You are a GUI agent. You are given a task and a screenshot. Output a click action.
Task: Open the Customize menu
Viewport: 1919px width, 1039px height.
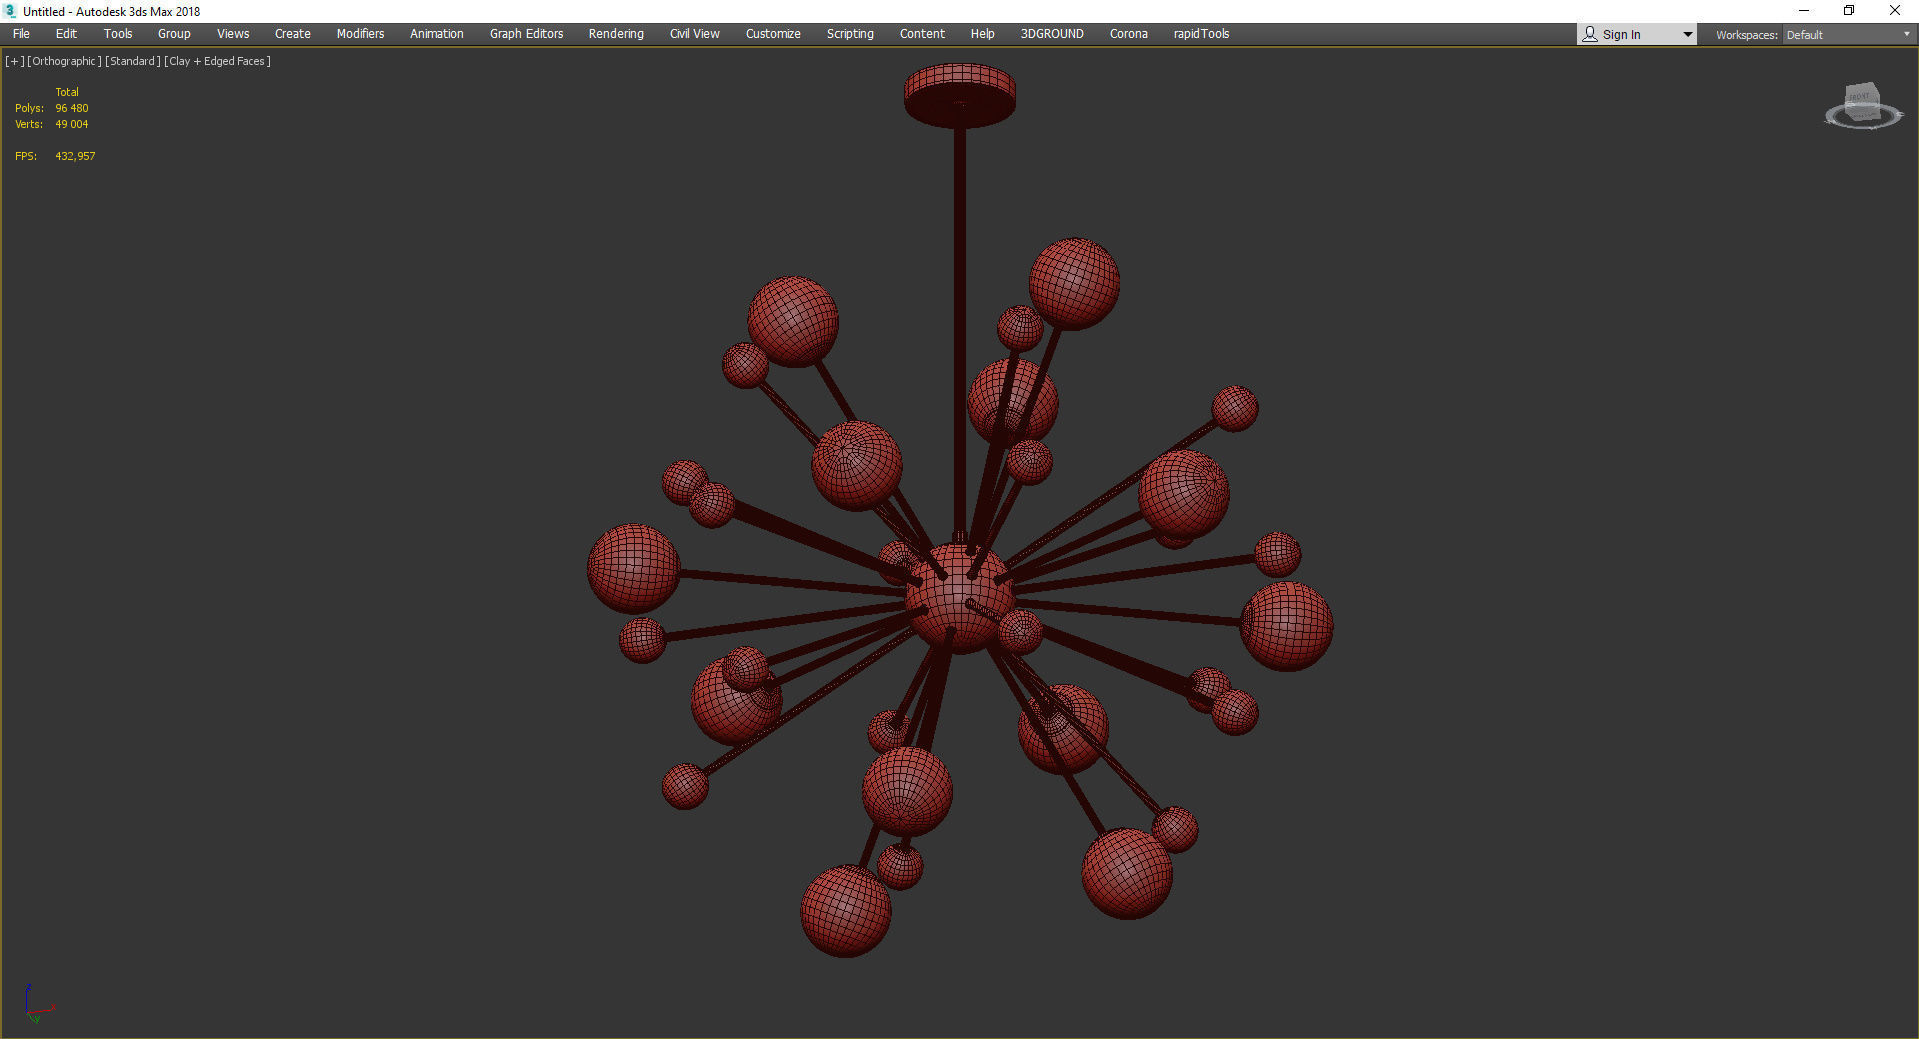tap(773, 34)
